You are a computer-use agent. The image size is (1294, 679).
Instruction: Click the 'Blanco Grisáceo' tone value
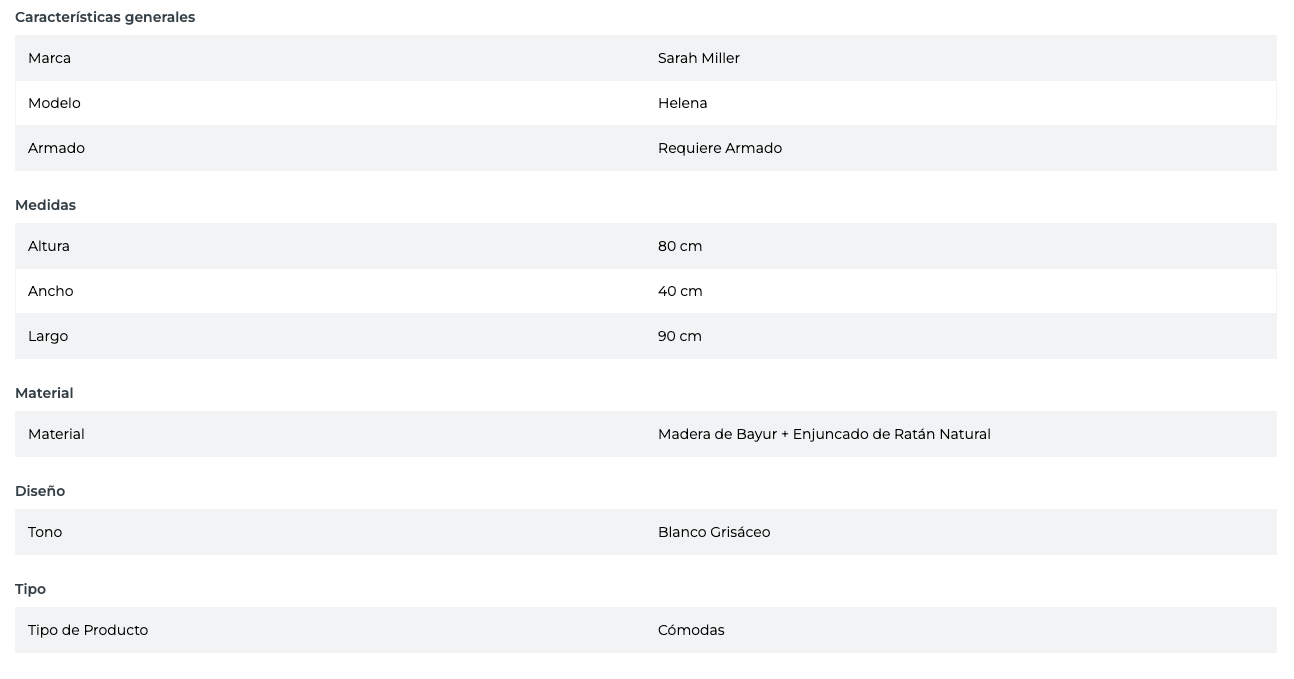point(713,532)
